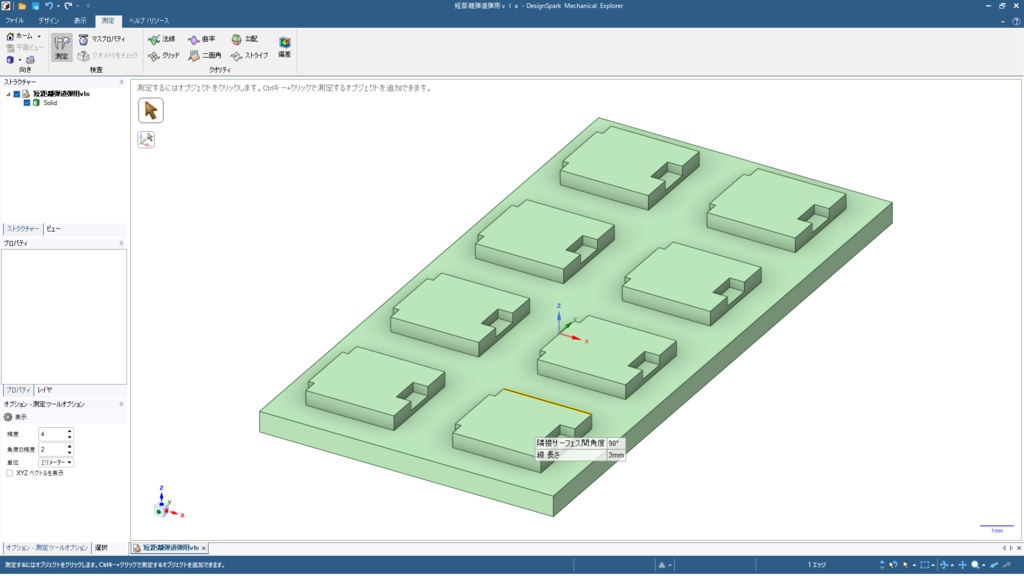Click the '90°' adjacent surface angle value
The image size is (1024, 576).
point(614,443)
